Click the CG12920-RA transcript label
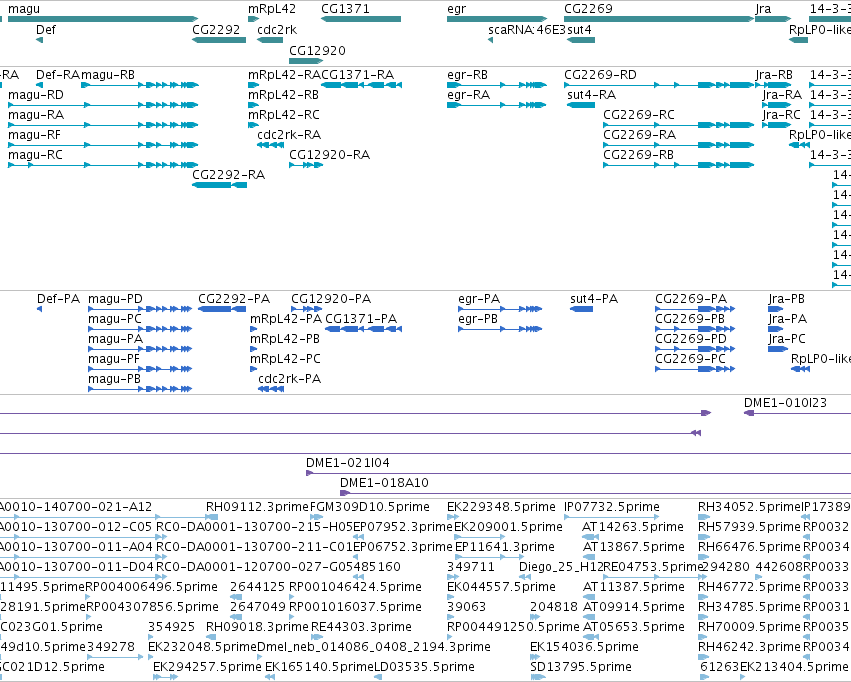The image size is (851, 682). [329, 155]
